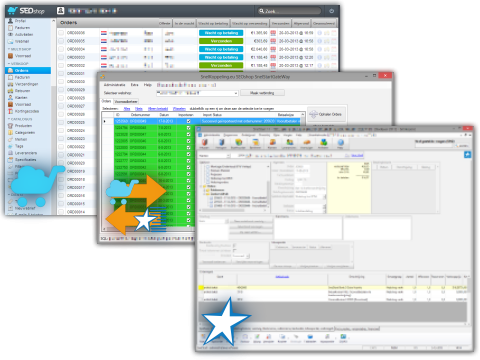Tick the checkbox for order ORD00006
This screenshot has width=480, height=360.
coord(61,33)
